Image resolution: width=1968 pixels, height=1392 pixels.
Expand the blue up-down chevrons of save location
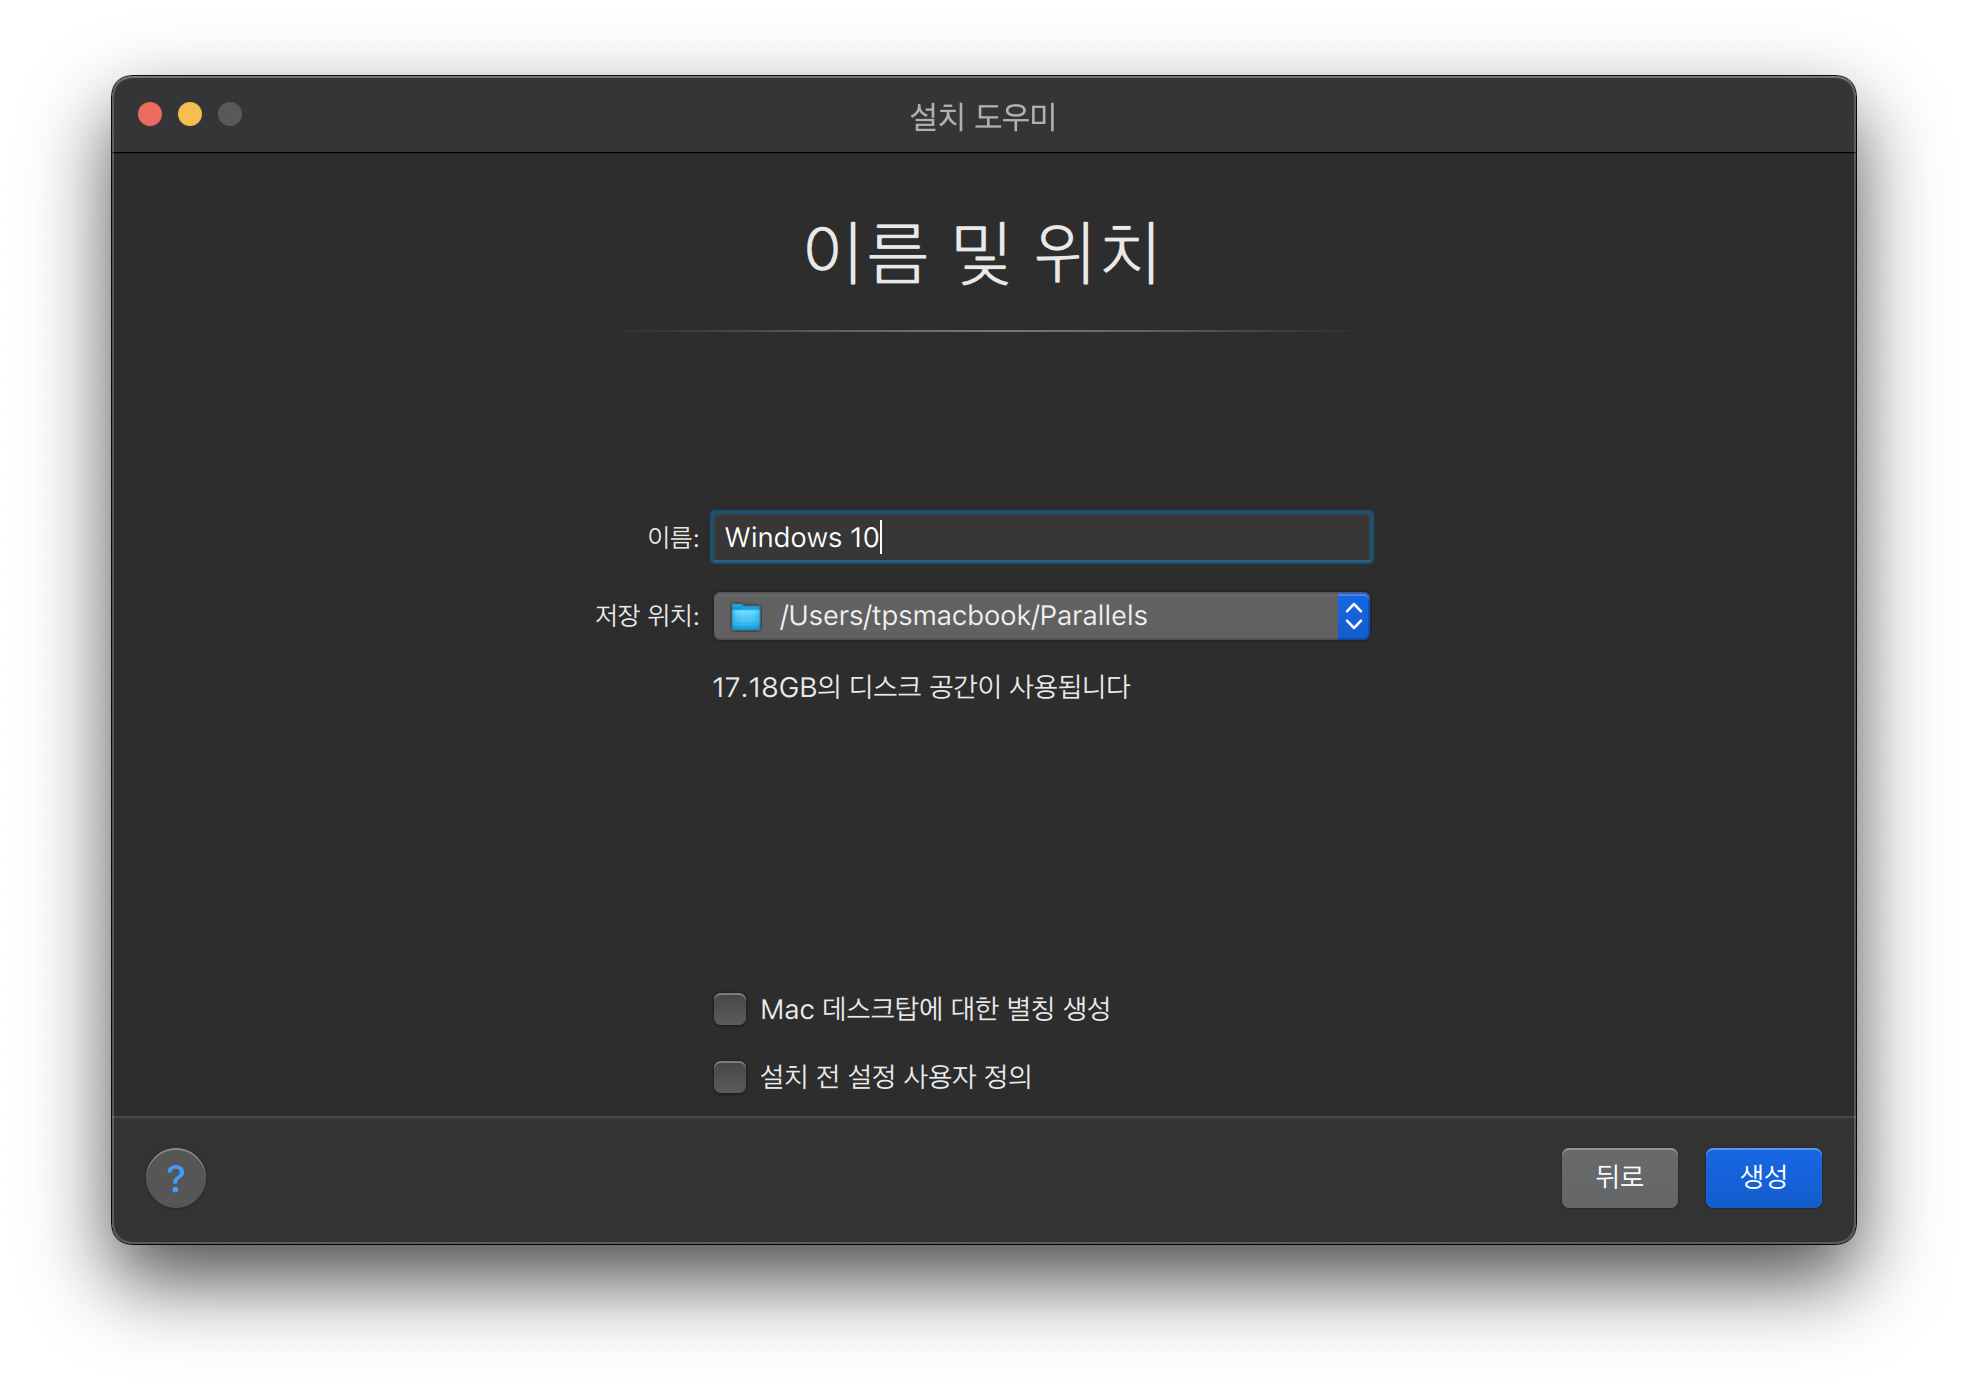[1353, 616]
